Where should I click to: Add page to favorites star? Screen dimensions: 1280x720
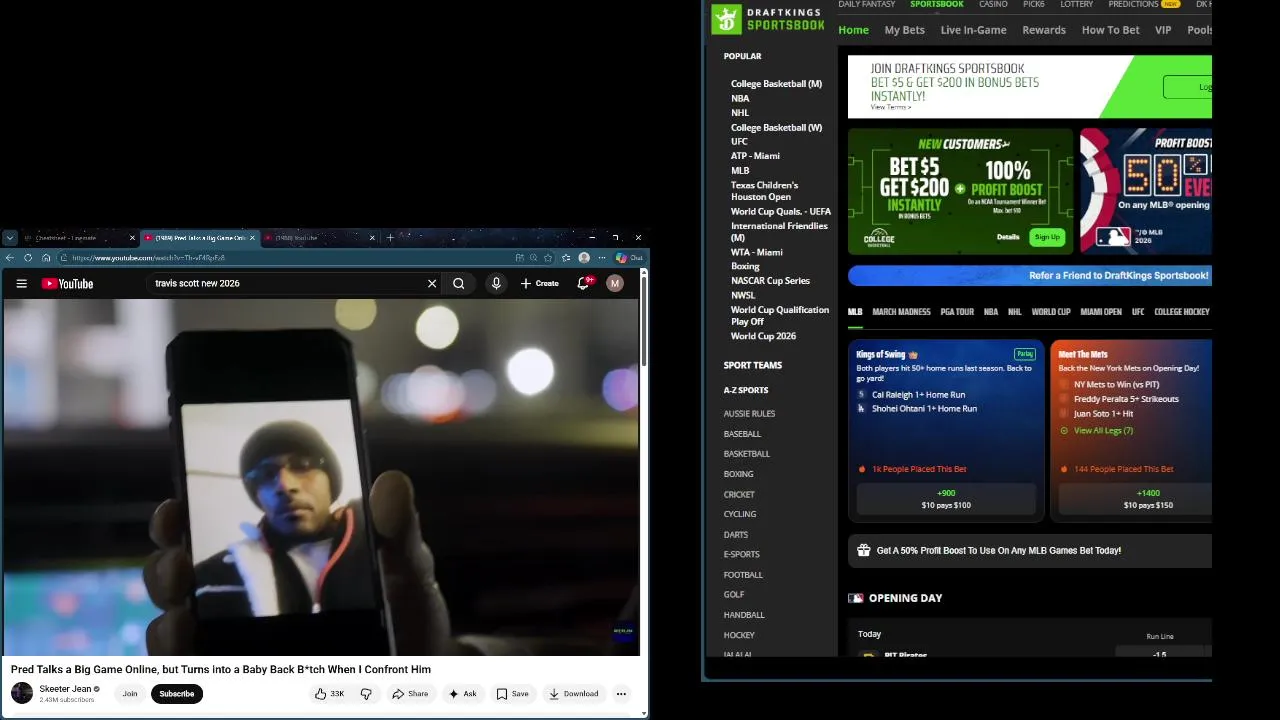tap(548, 258)
